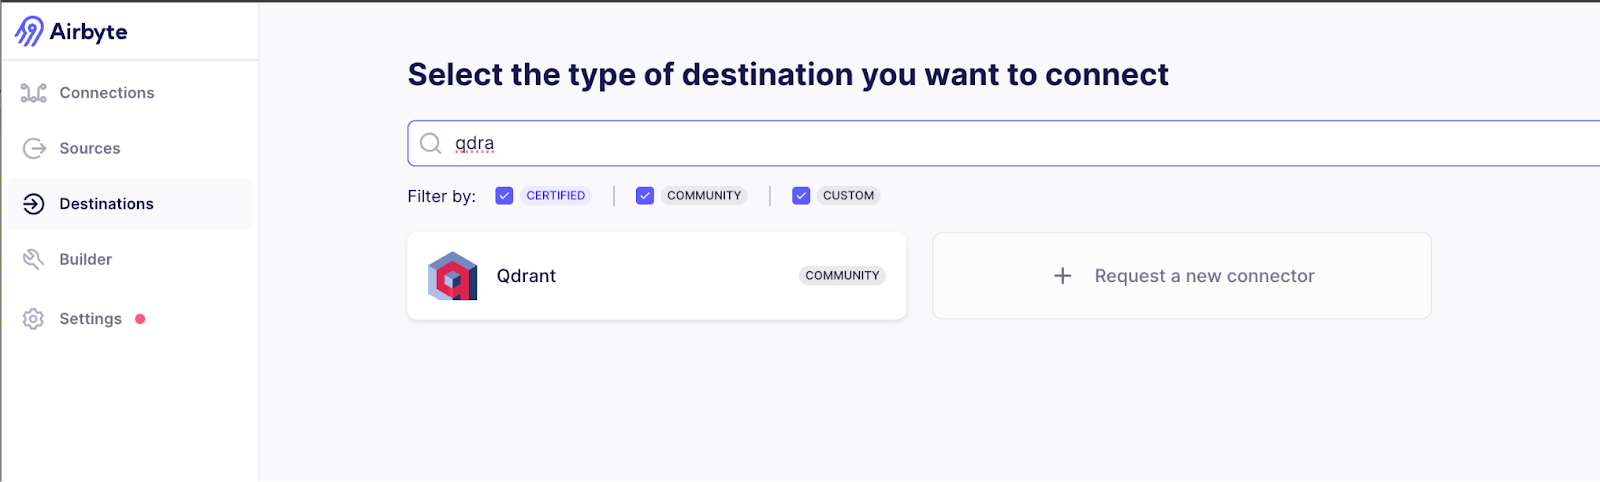Screen dimensions: 1600x482
Task: Click the plus icon for new connector
Action: 1063,276
